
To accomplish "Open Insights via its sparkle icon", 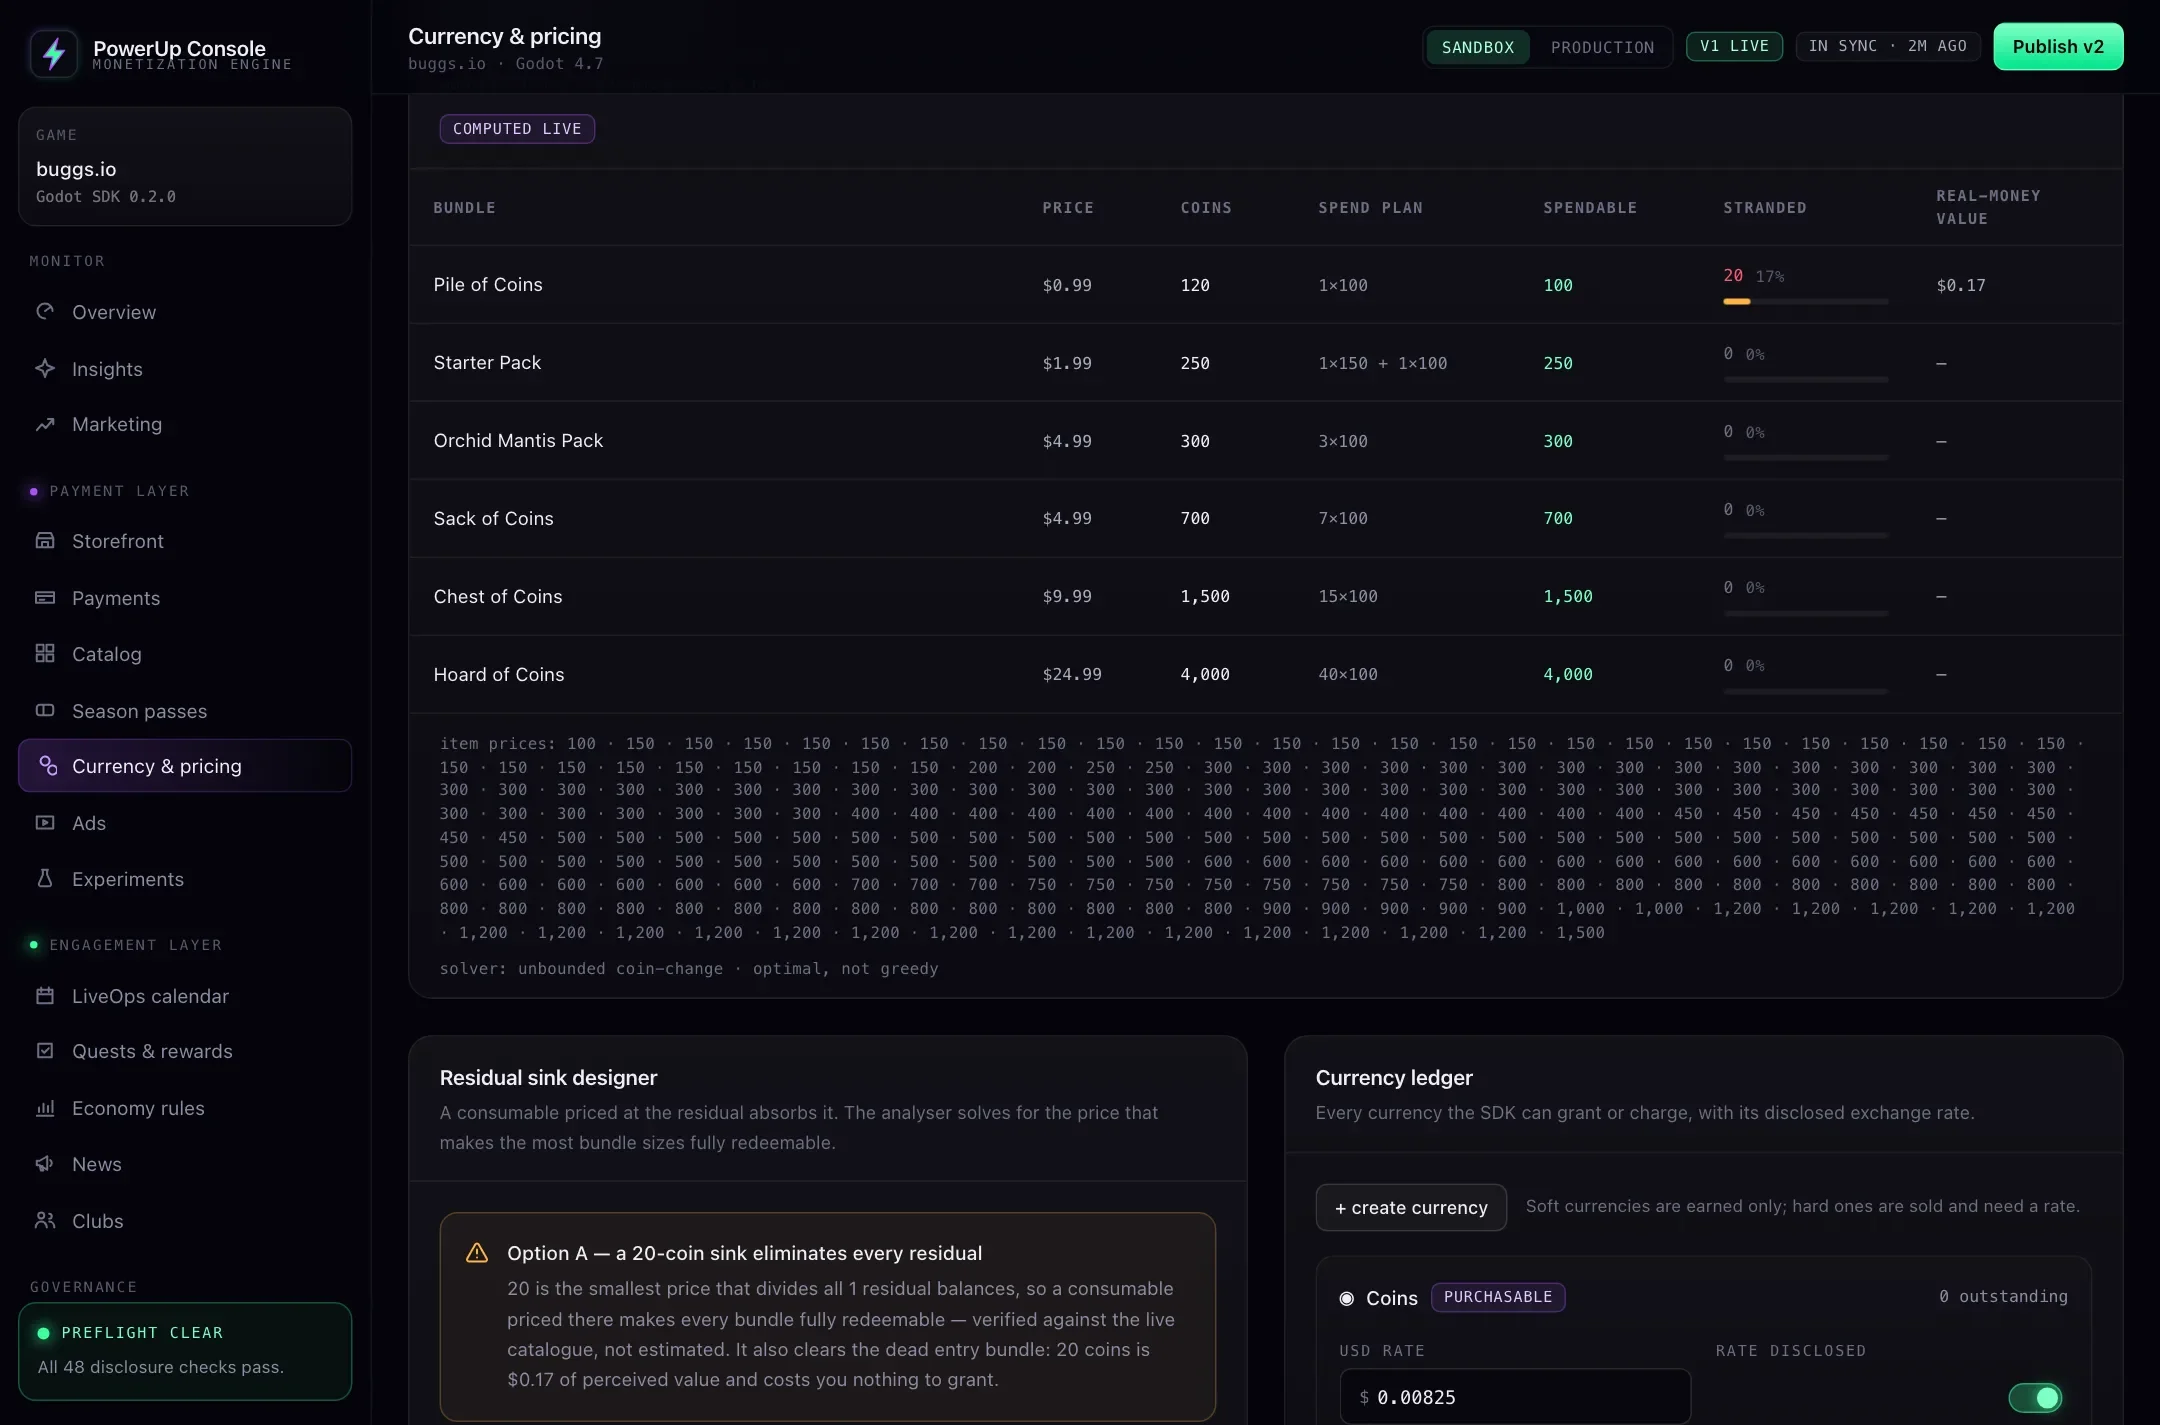I will 45,369.
